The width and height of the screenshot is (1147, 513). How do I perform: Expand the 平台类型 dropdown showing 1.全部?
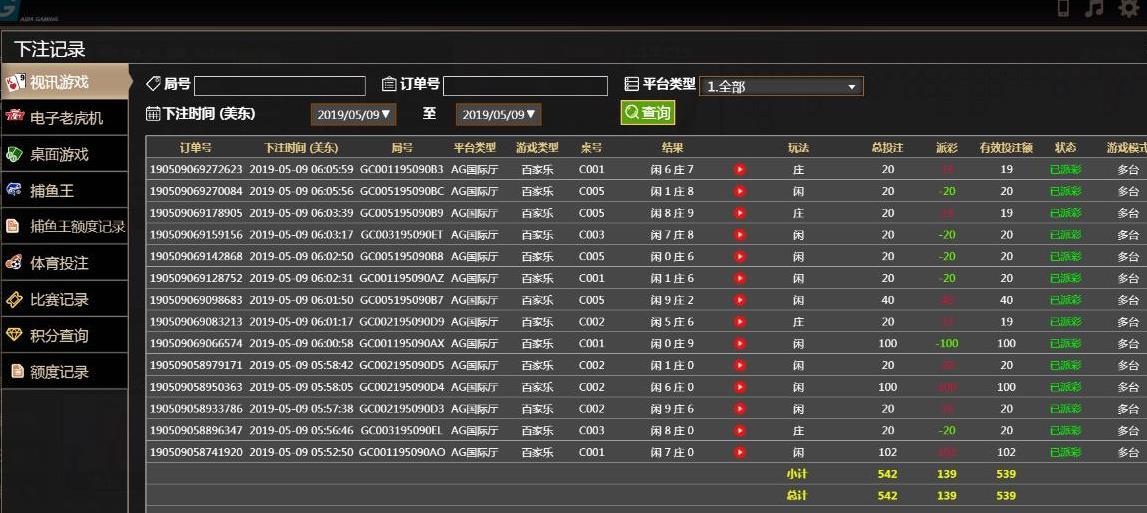(x=781, y=86)
